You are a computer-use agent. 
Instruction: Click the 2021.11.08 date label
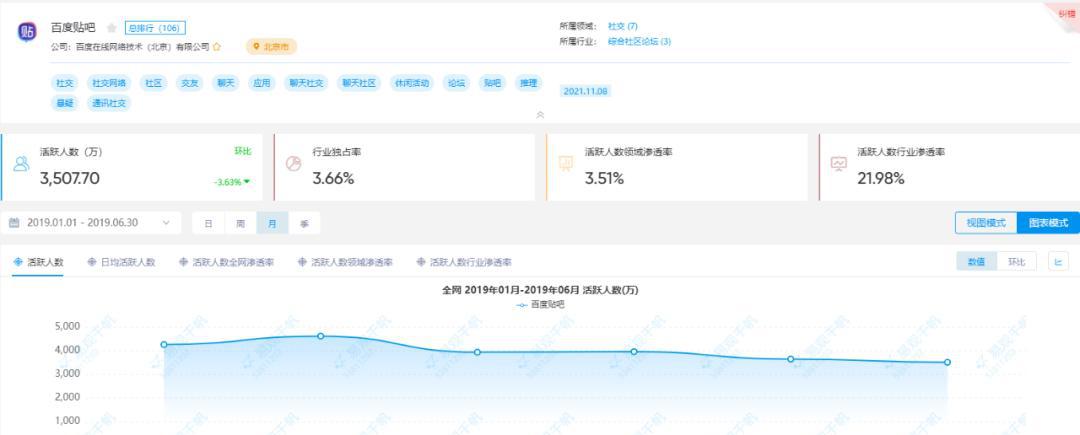click(585, 91)
